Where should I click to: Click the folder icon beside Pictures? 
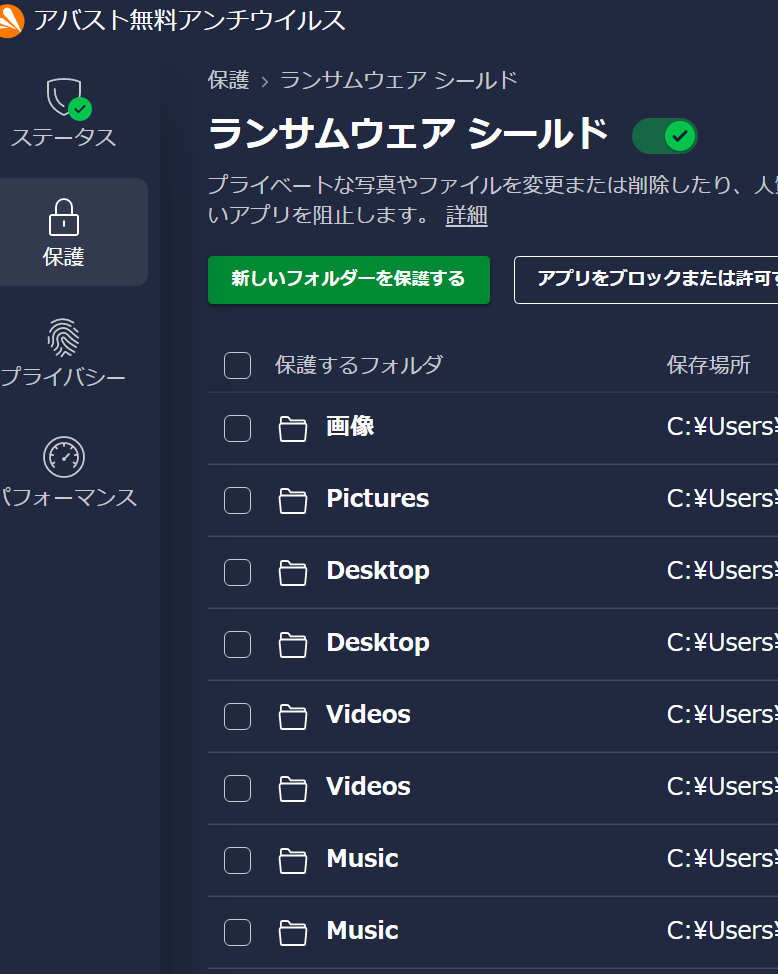pos(293,501)
